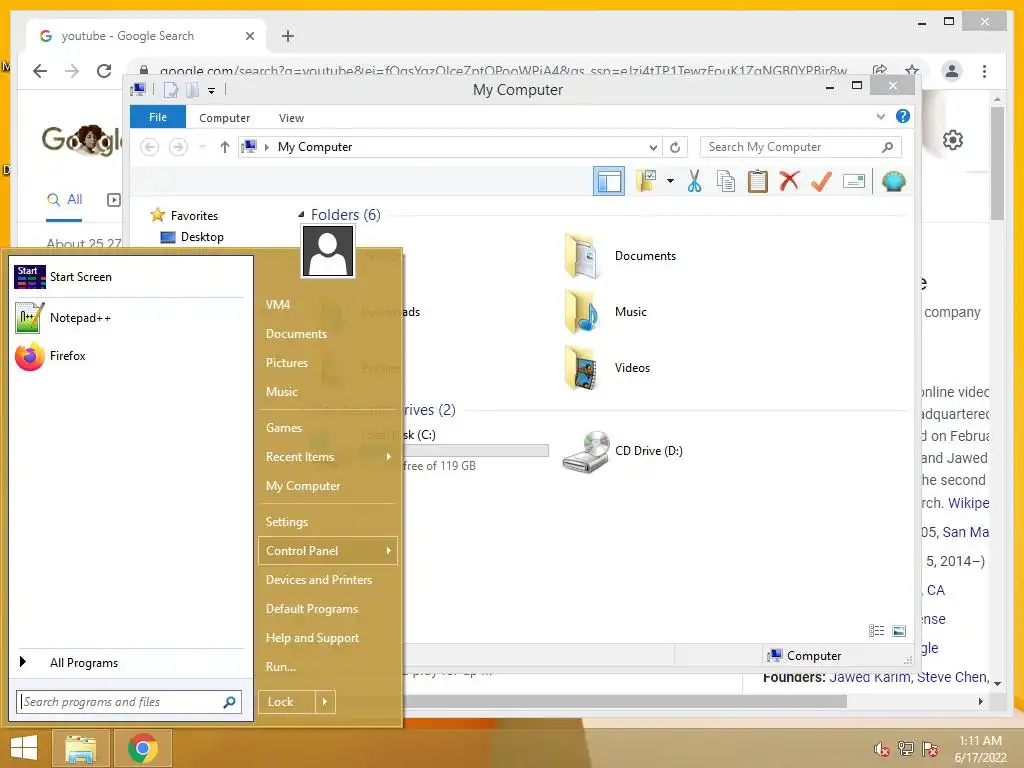The height and width of the screenshot is (768, 1024).
Task: Click the muted volume tray icon
Action: coord(882,749)
